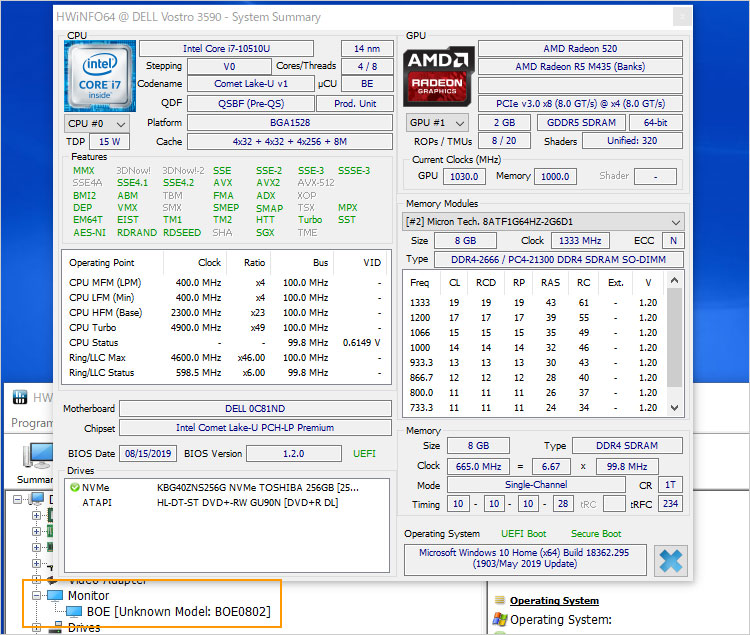This screenshot has width=750, height=635.
Task: Click the cache value 4x32 + 4x32 + 4x256 + 8M
Action: [290, 142]
